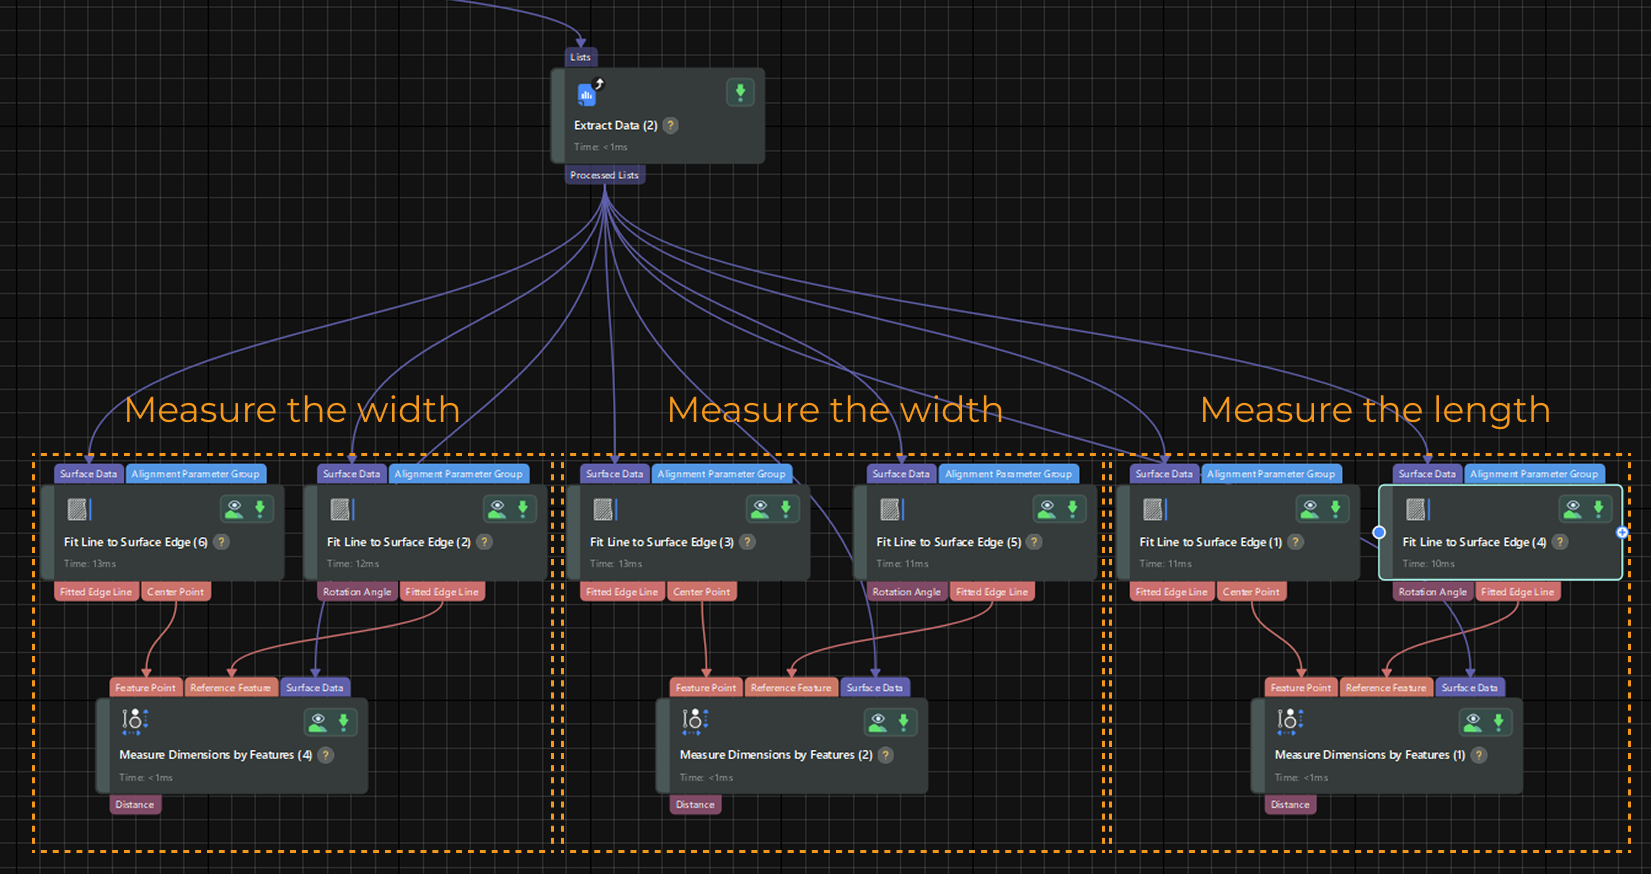Select the Processed Lists output port of Extract Data
This screenshot has height=874, width=1651.
[x=604, y=175]
